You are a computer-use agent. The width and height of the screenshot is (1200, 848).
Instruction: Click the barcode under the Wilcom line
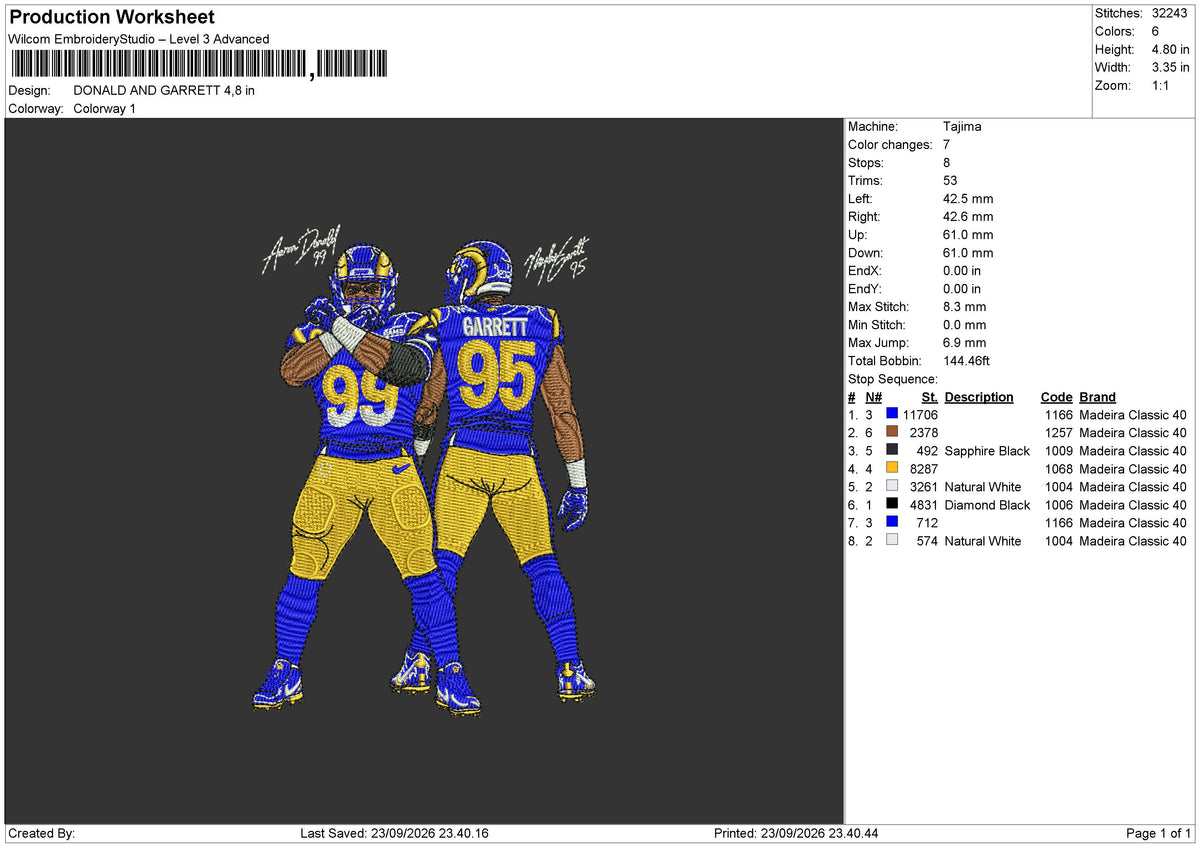tap(200, 65)
